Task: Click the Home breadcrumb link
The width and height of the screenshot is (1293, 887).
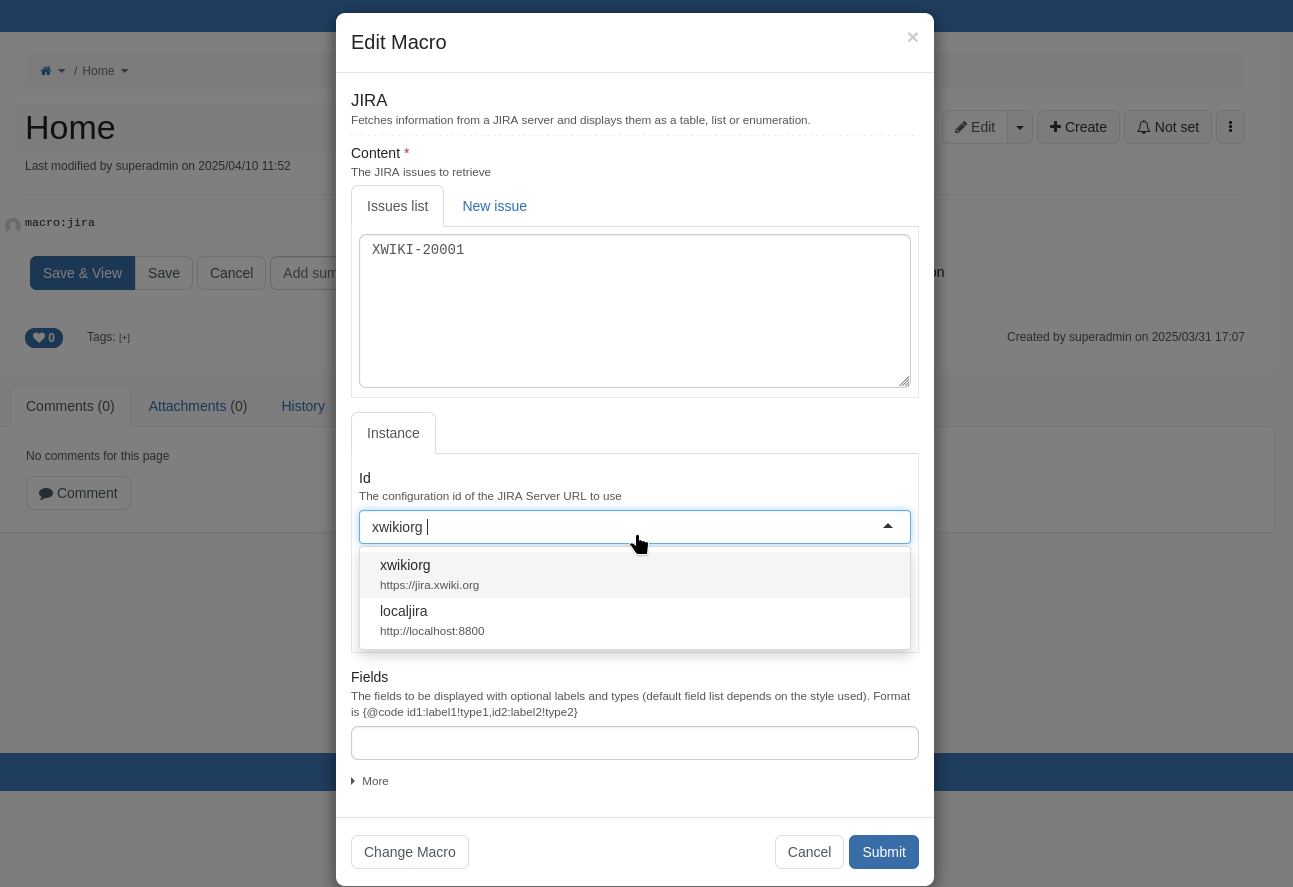Action: (98, 71)
